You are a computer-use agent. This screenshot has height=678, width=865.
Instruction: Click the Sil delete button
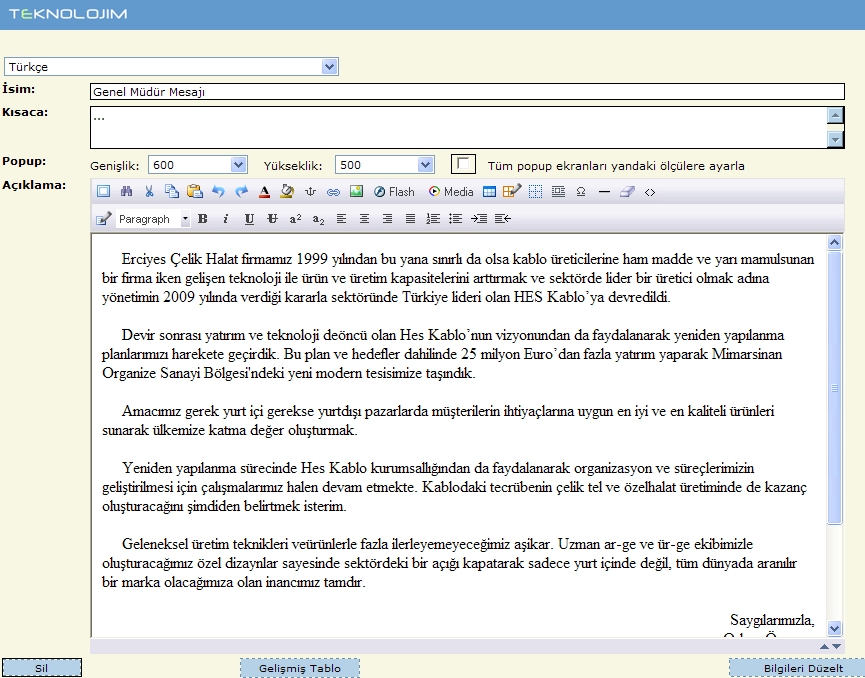coord(41,668)
